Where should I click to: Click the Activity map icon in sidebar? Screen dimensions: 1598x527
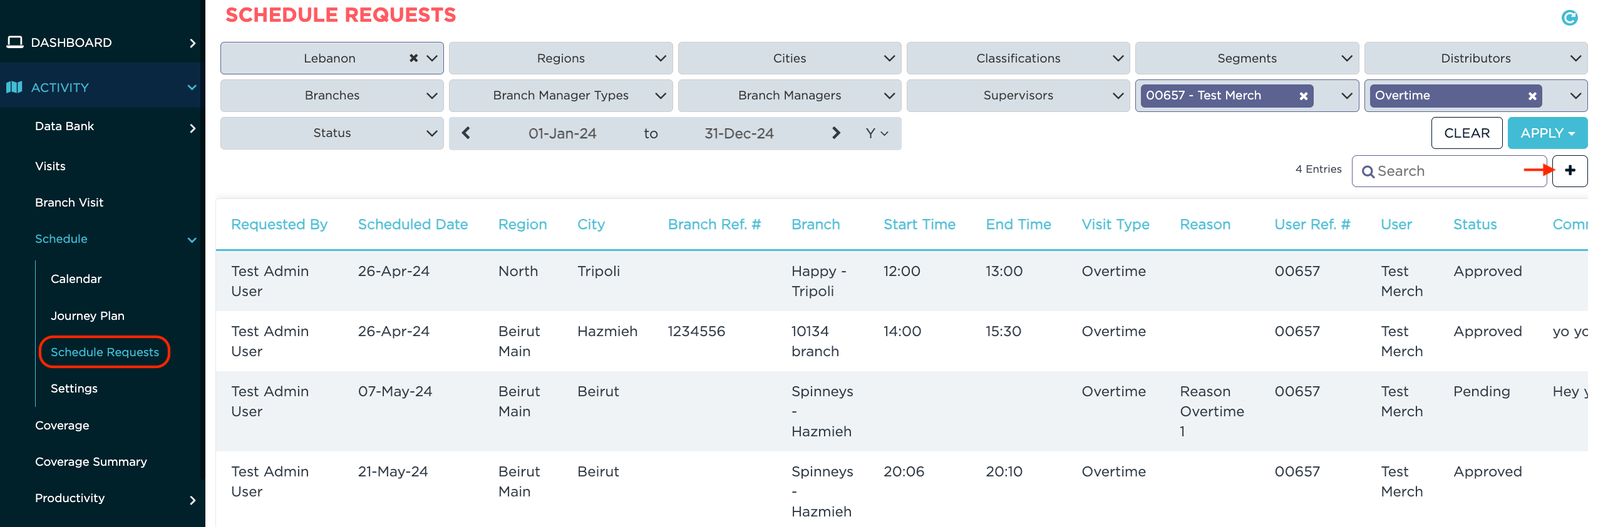pos(14,87)
